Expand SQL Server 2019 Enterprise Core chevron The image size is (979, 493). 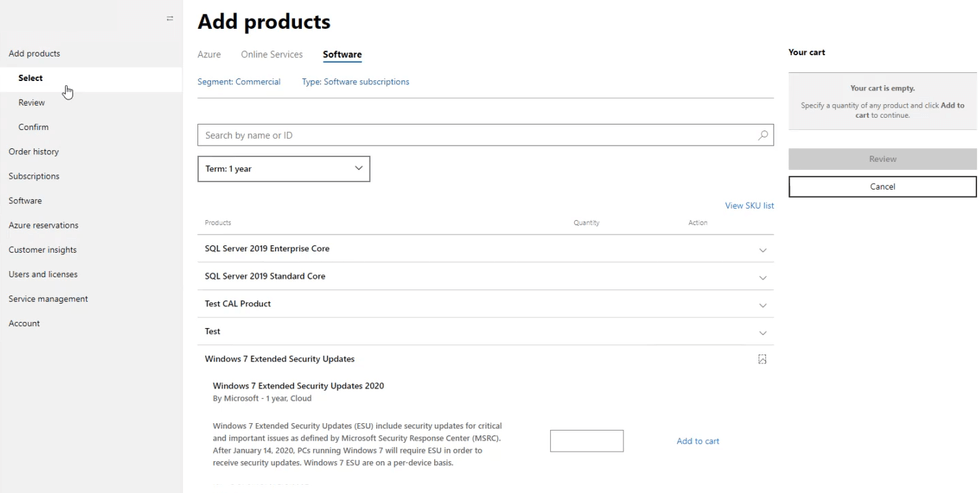pyautogui.click(x=762, y=250)
